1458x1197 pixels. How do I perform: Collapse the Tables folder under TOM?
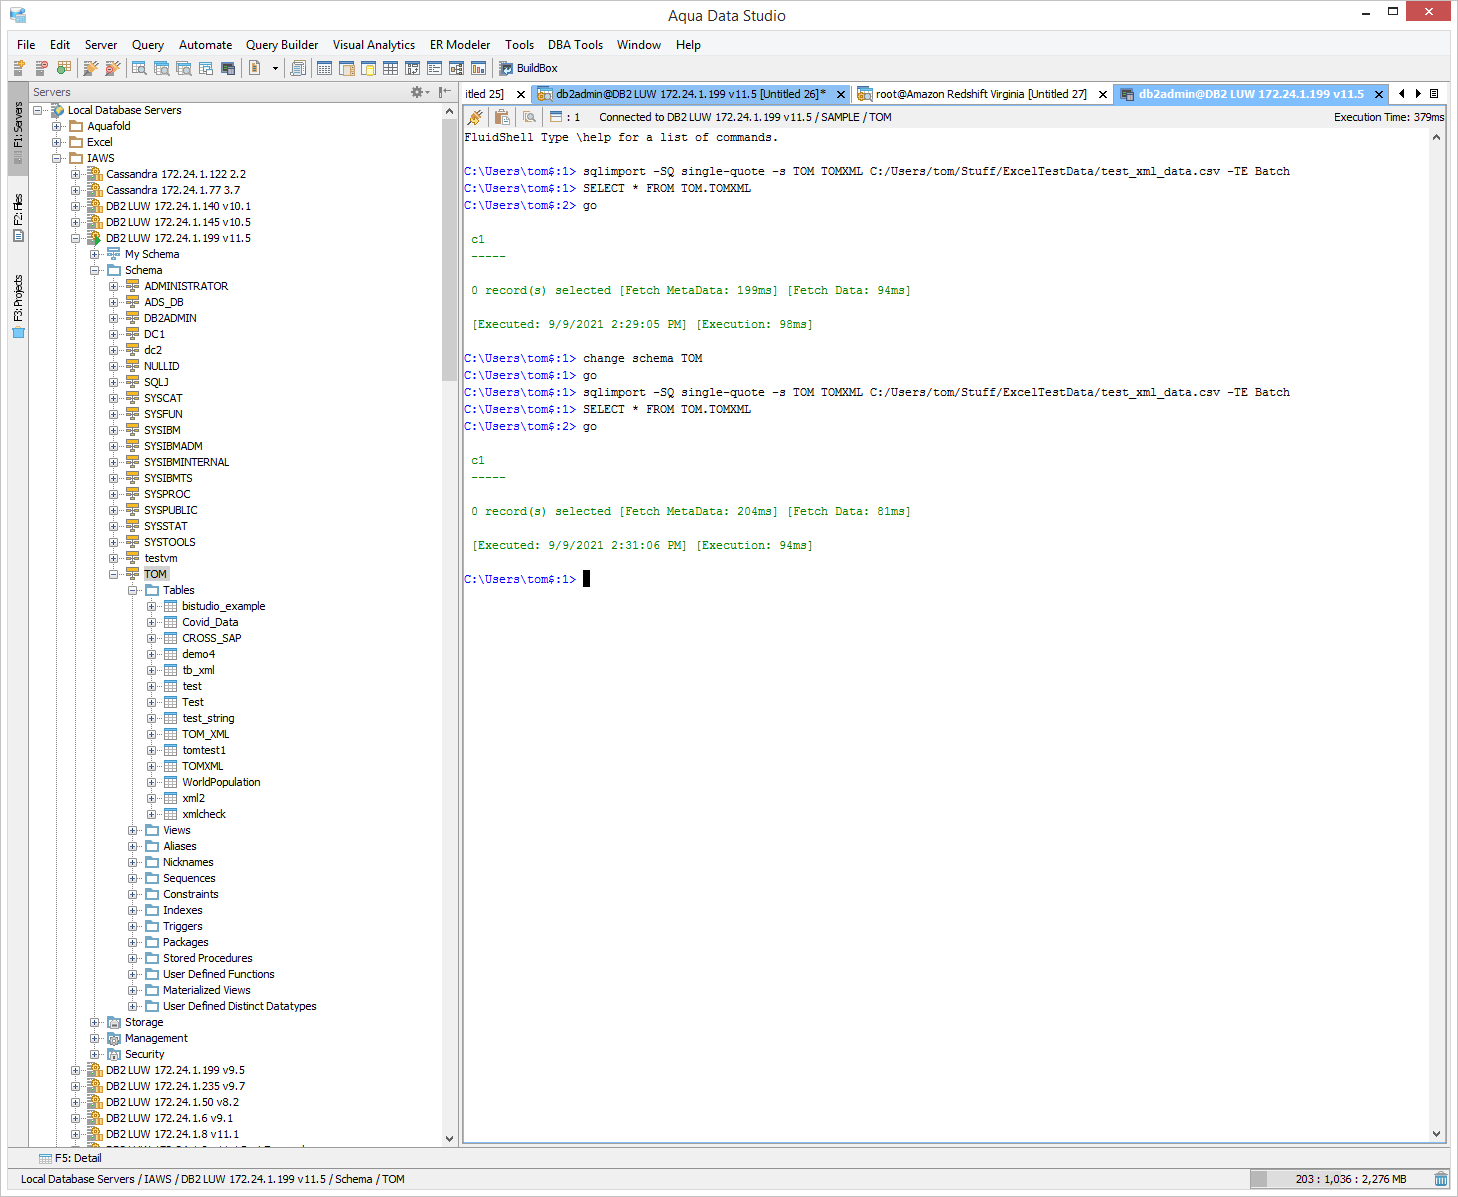coord(133,590)
